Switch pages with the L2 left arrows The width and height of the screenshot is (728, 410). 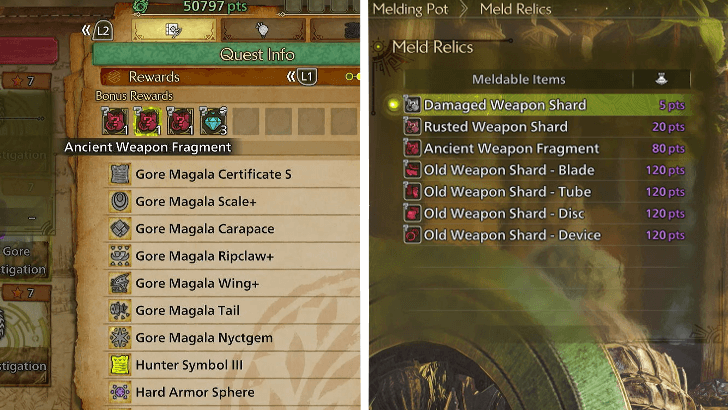click(97, 31)
